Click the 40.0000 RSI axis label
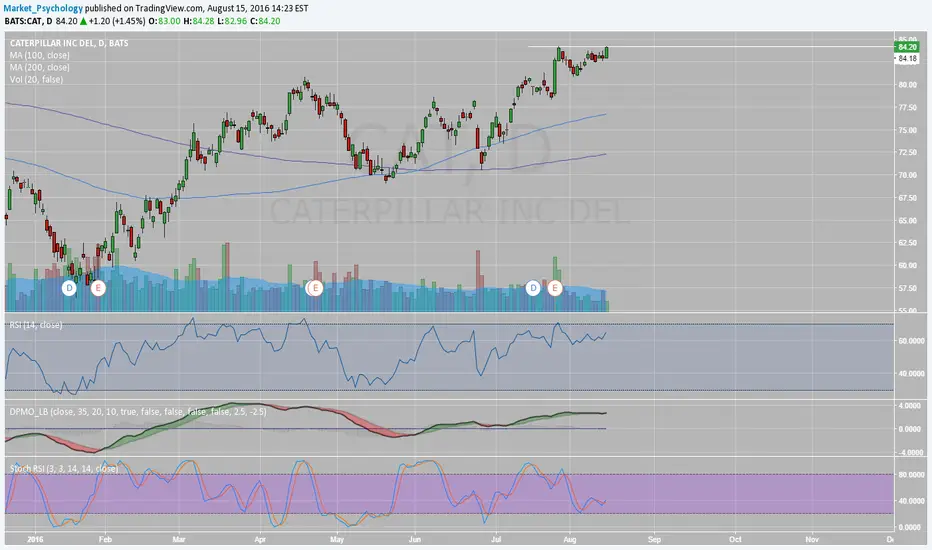 click(x=911, y=374)
